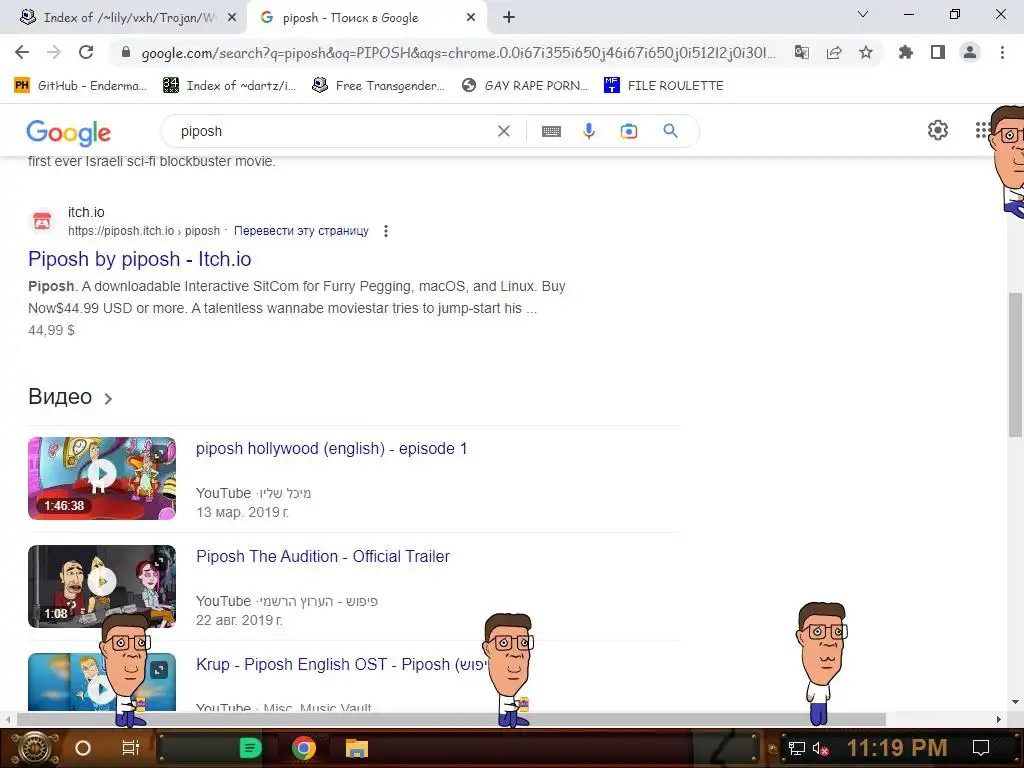This screenshot has height=768, width=1024.
Task: Open the Extensions puzzle icon
Action: point(906,52)
